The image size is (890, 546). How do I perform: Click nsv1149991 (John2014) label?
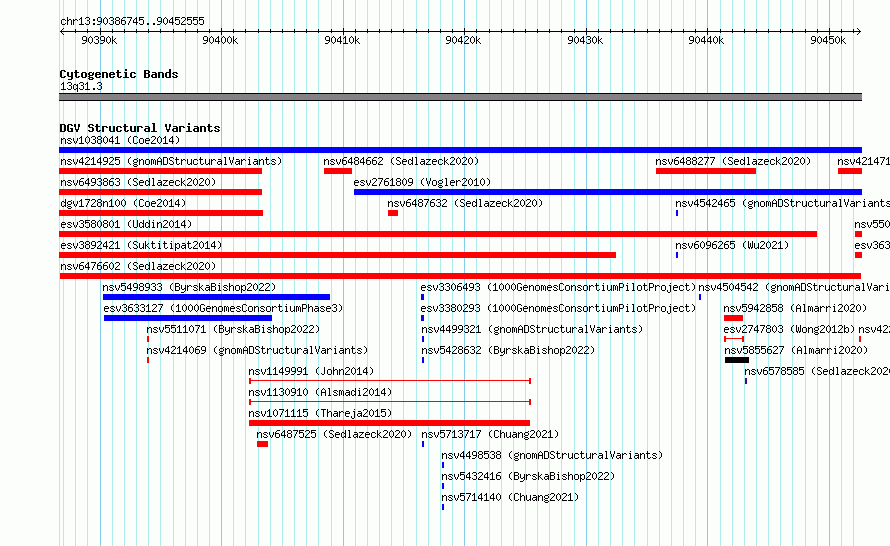(311, 371)
